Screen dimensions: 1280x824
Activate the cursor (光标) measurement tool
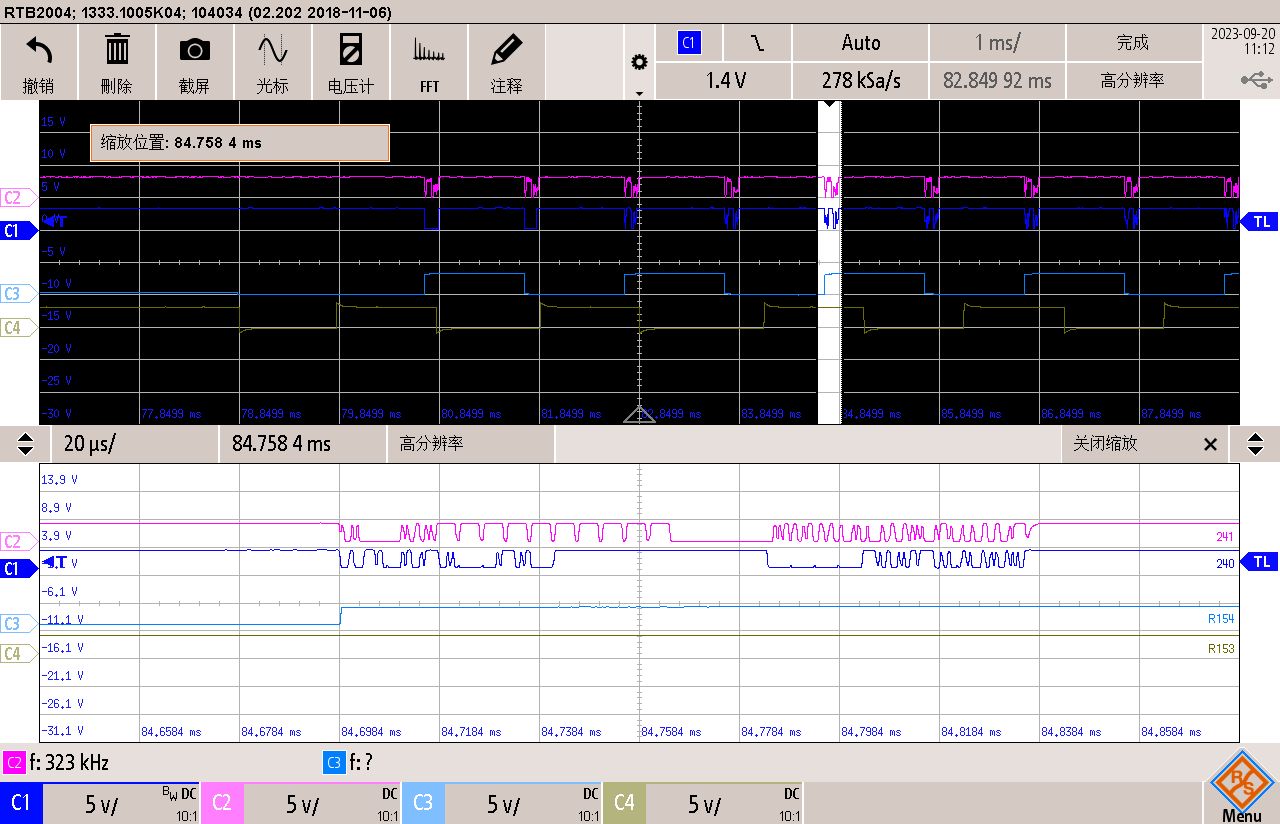[272, 49]
